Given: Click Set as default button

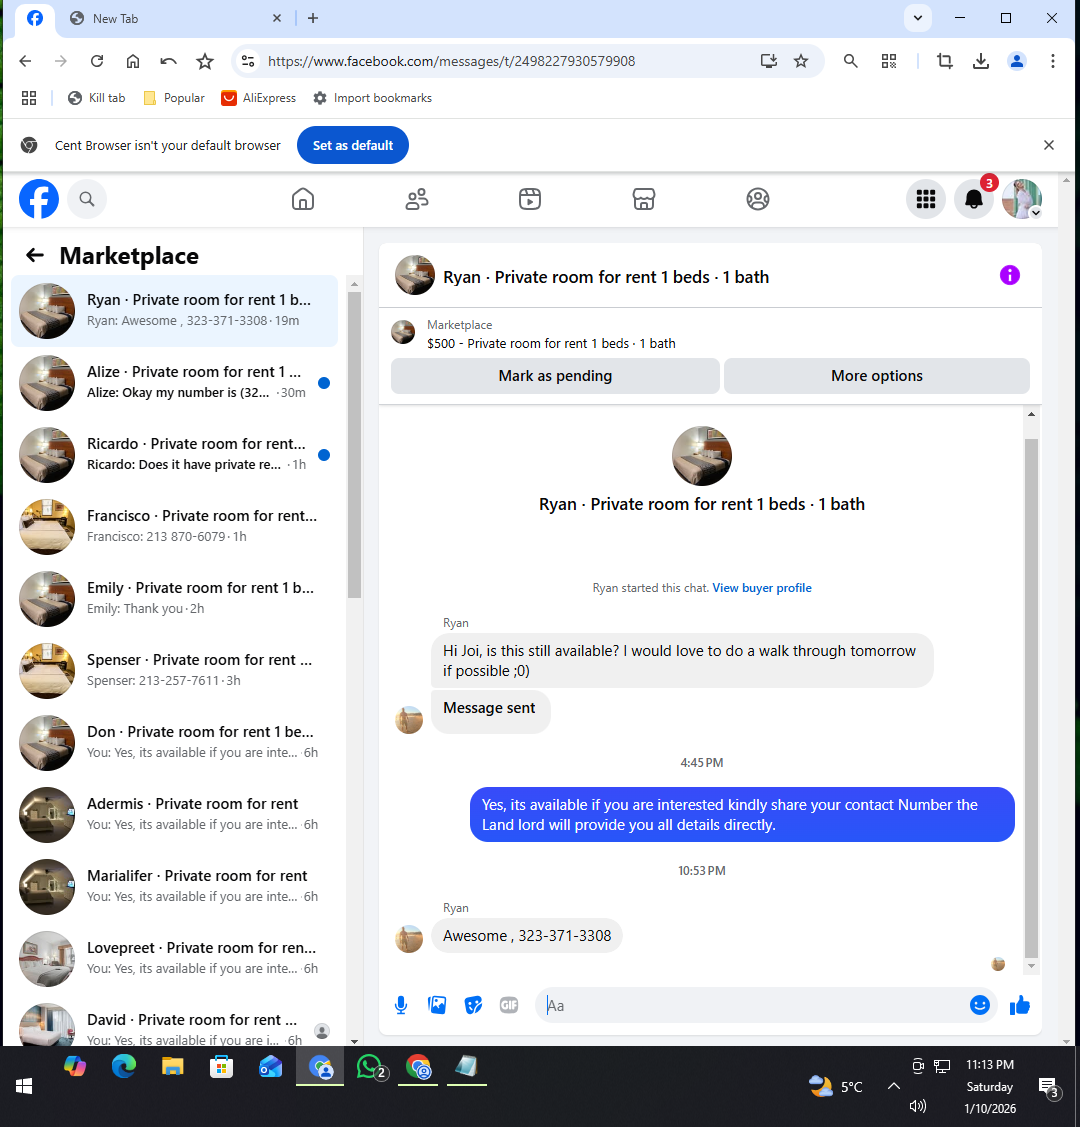Looking at the screenshot, I should click(353, 145).
